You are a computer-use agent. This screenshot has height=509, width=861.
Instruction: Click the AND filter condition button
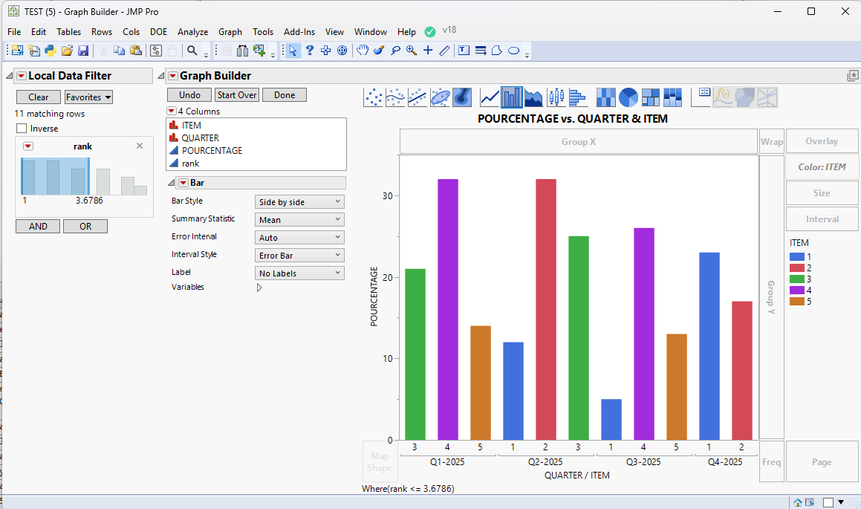coord(37,226)
